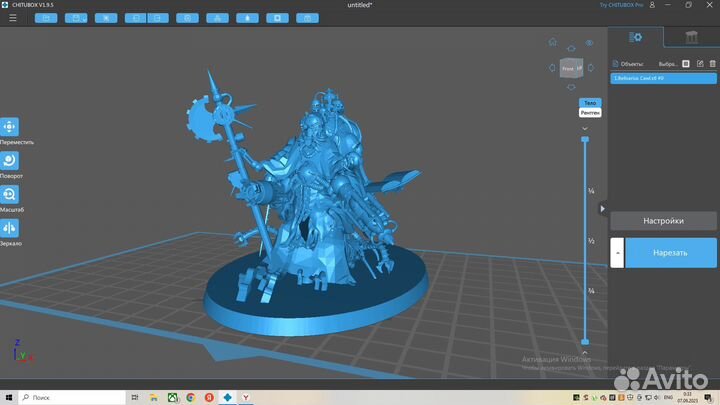The height and width of the screenshot is (405, 720).
Task: Open the red Yandex icon on taskbar
Action: point(209,398)
